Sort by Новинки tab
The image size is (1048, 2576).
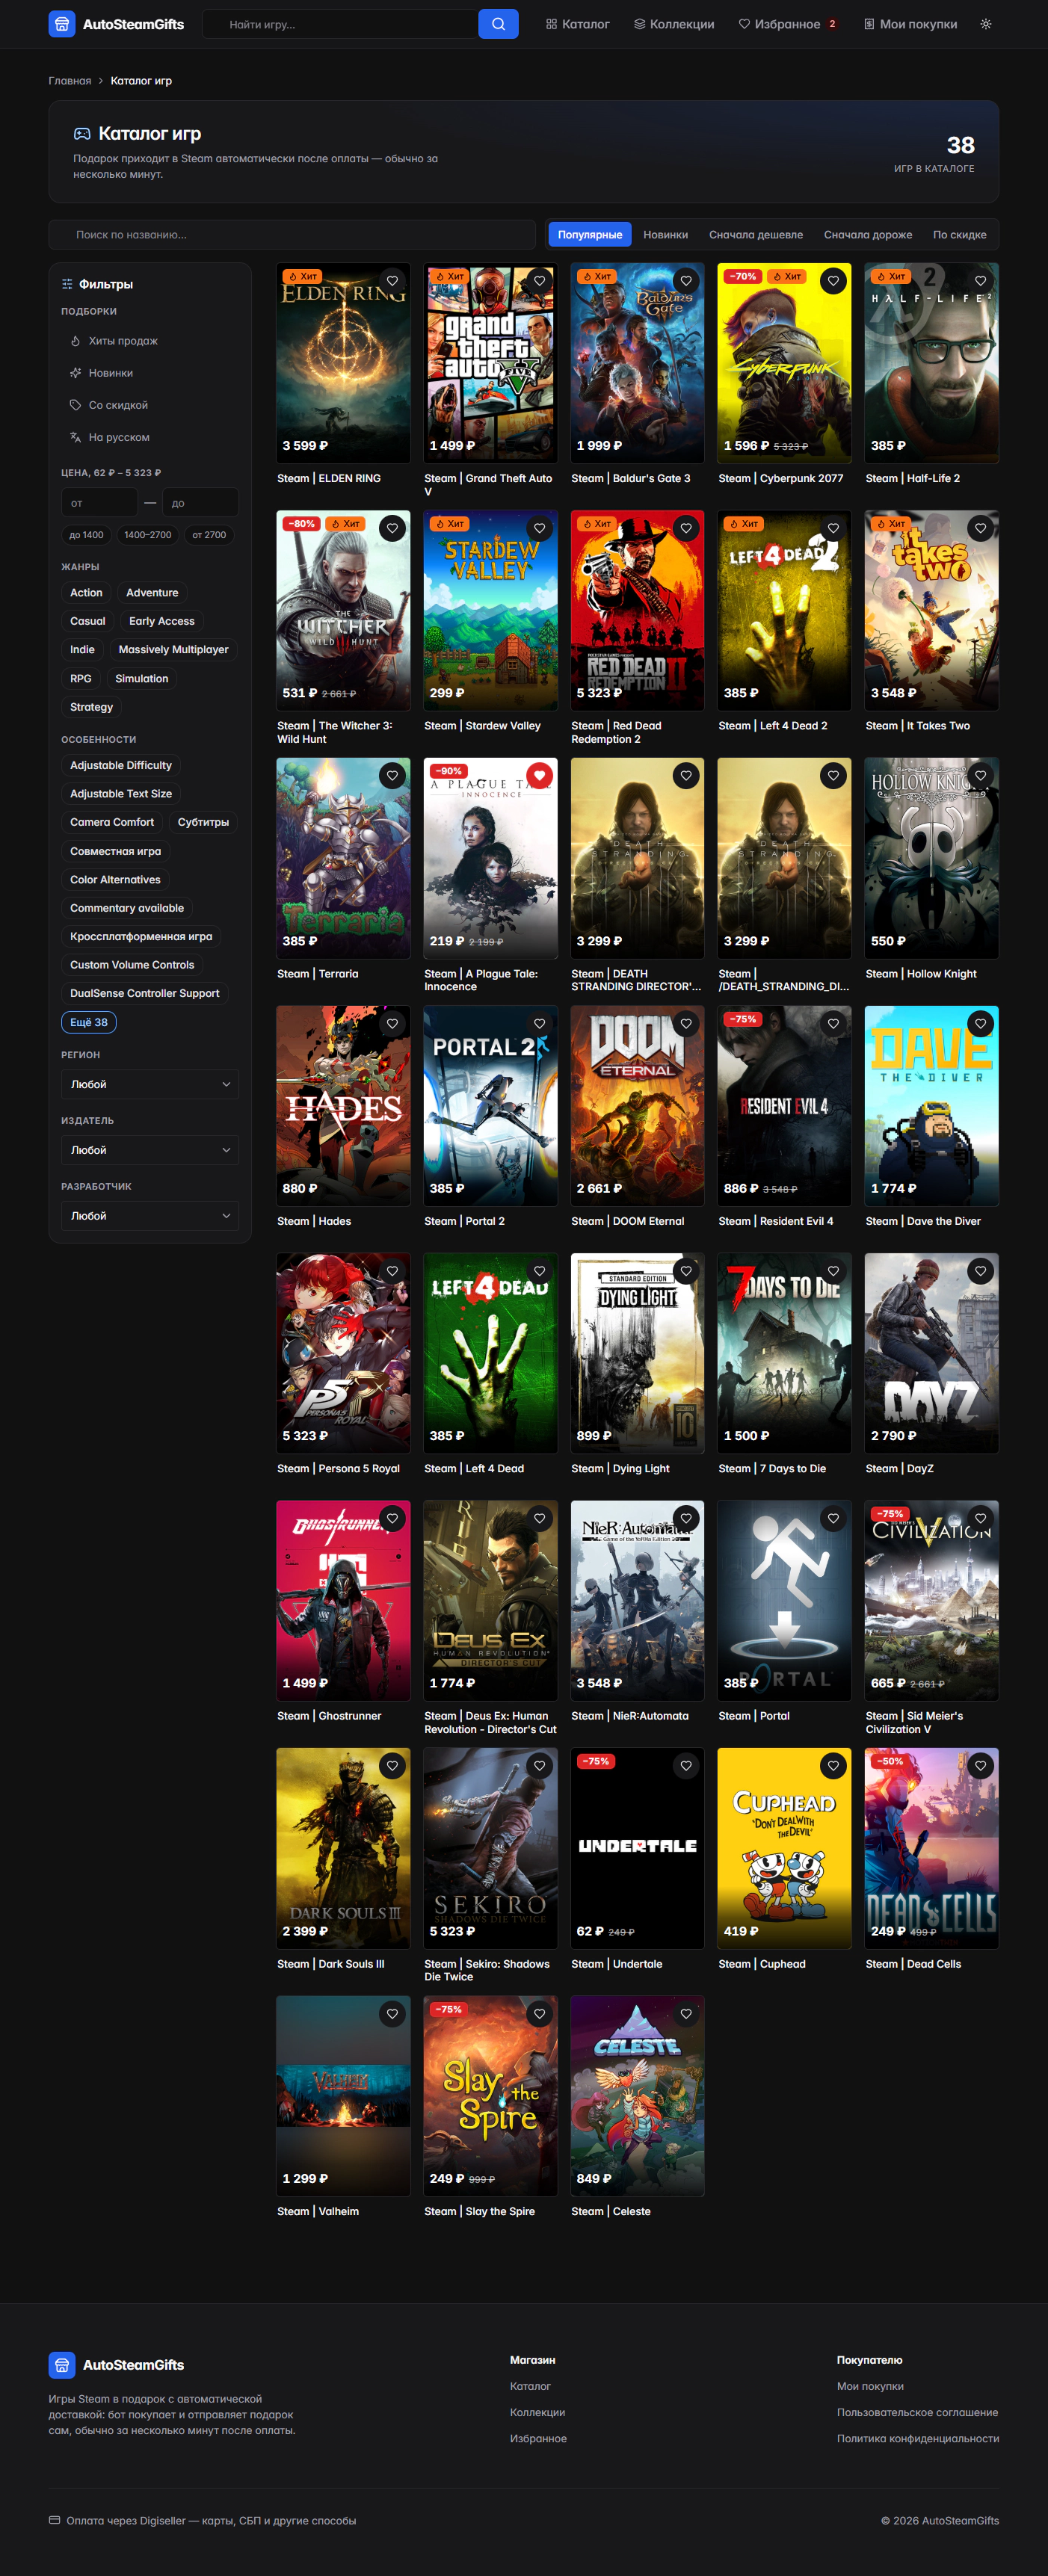pyautogui.click(x=666, y=235)
